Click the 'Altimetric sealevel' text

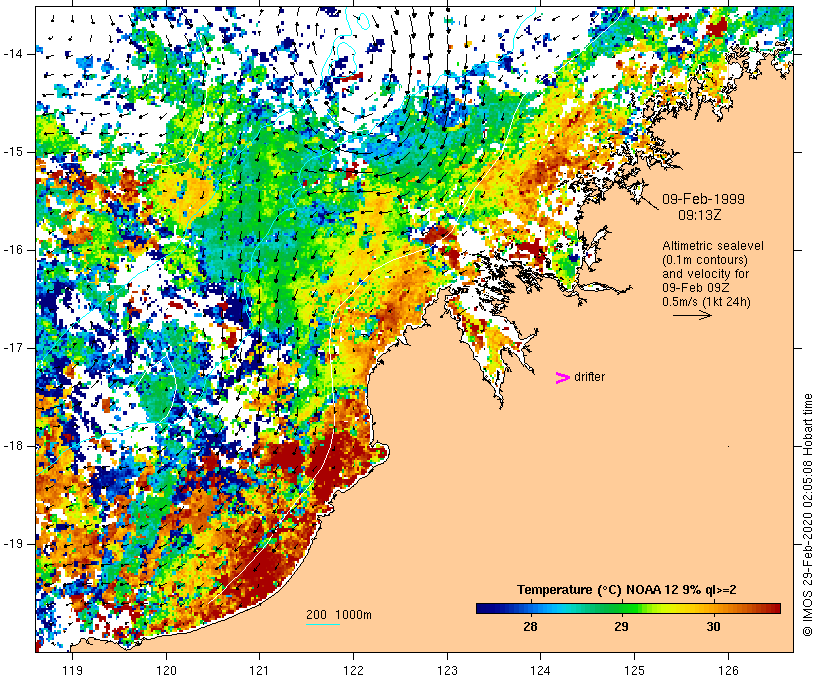pos(713,246)
